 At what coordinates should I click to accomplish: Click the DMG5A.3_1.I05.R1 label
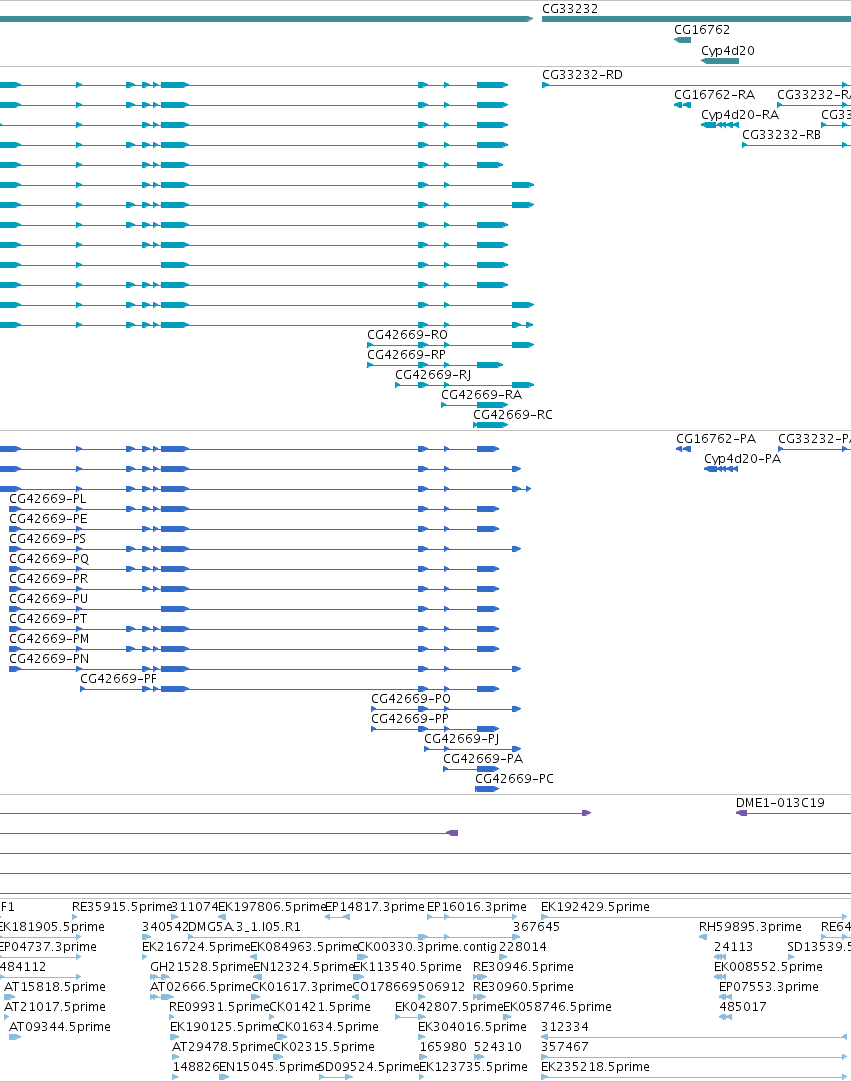[x=244, y=927]
